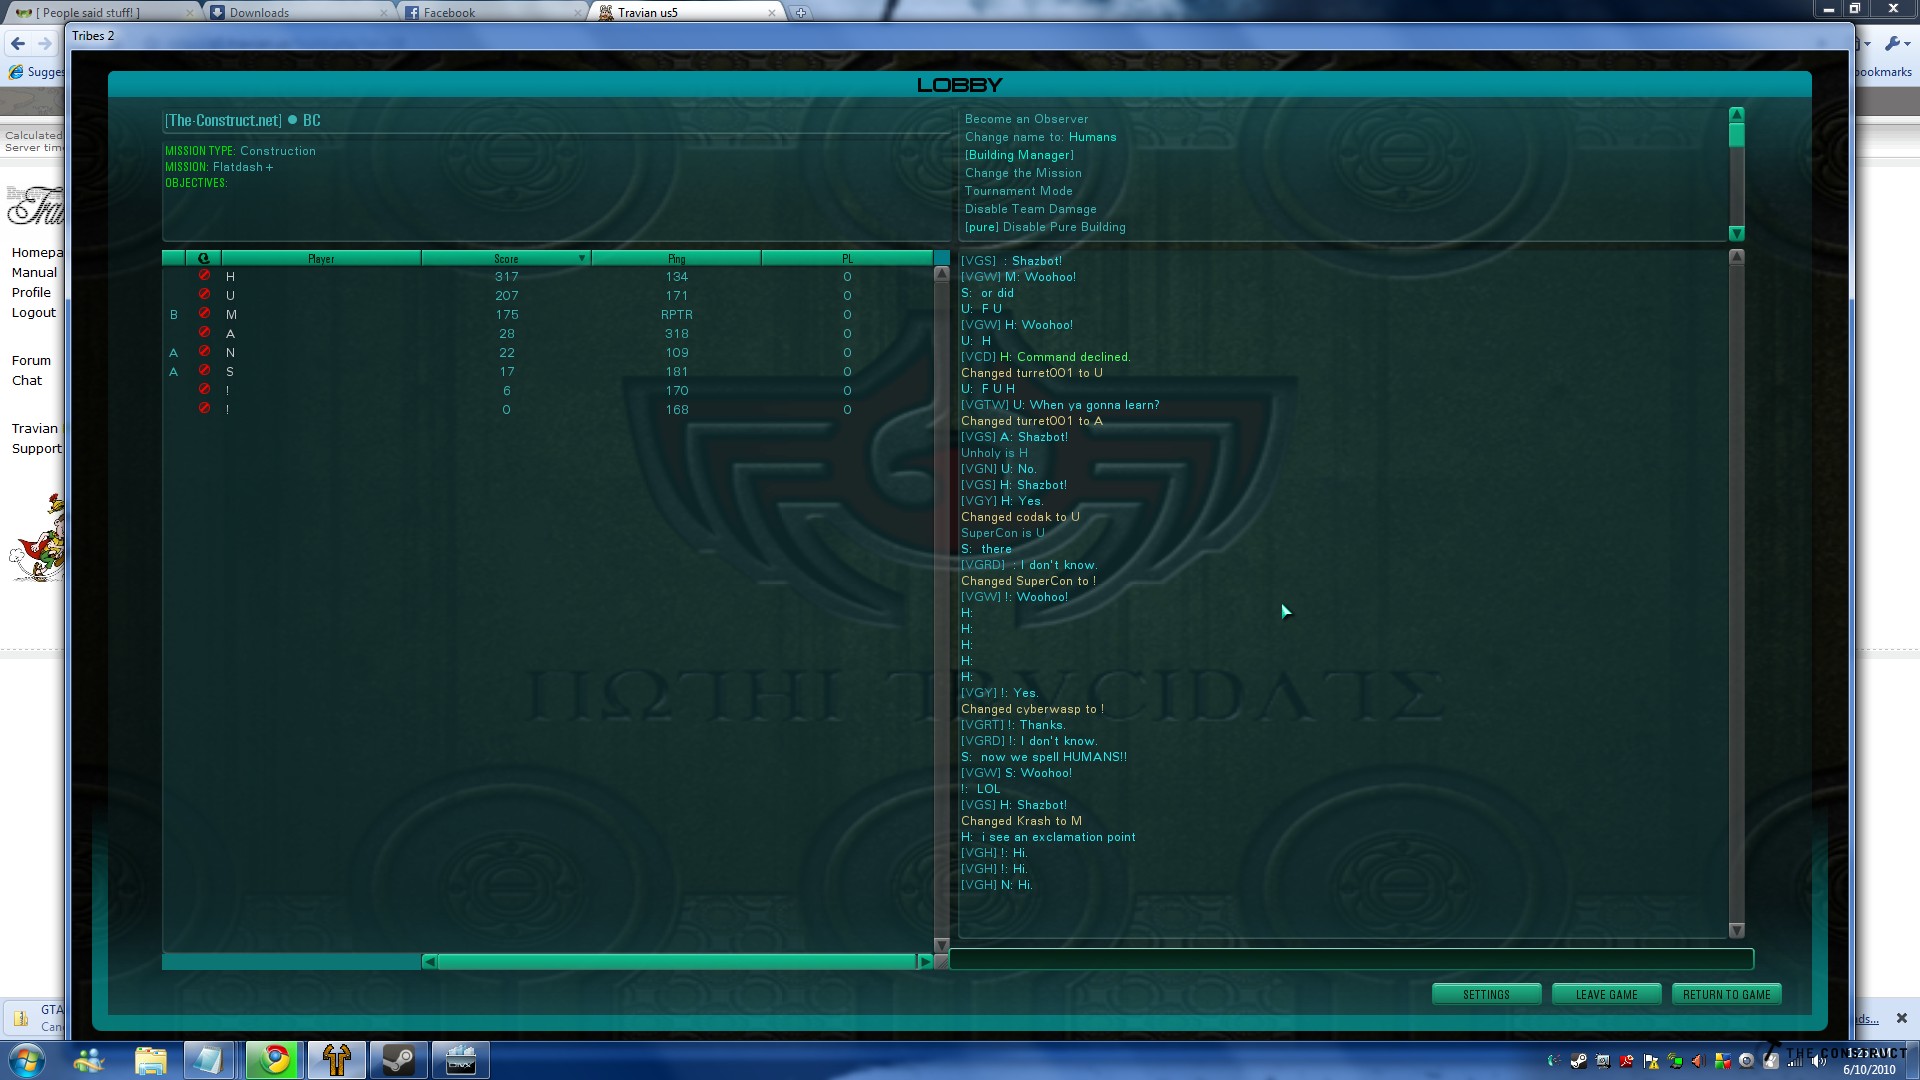Open Steam taskbar icon
Screen dimensions: 1920x1080
pyautogui.click(x=399, y=1060)
